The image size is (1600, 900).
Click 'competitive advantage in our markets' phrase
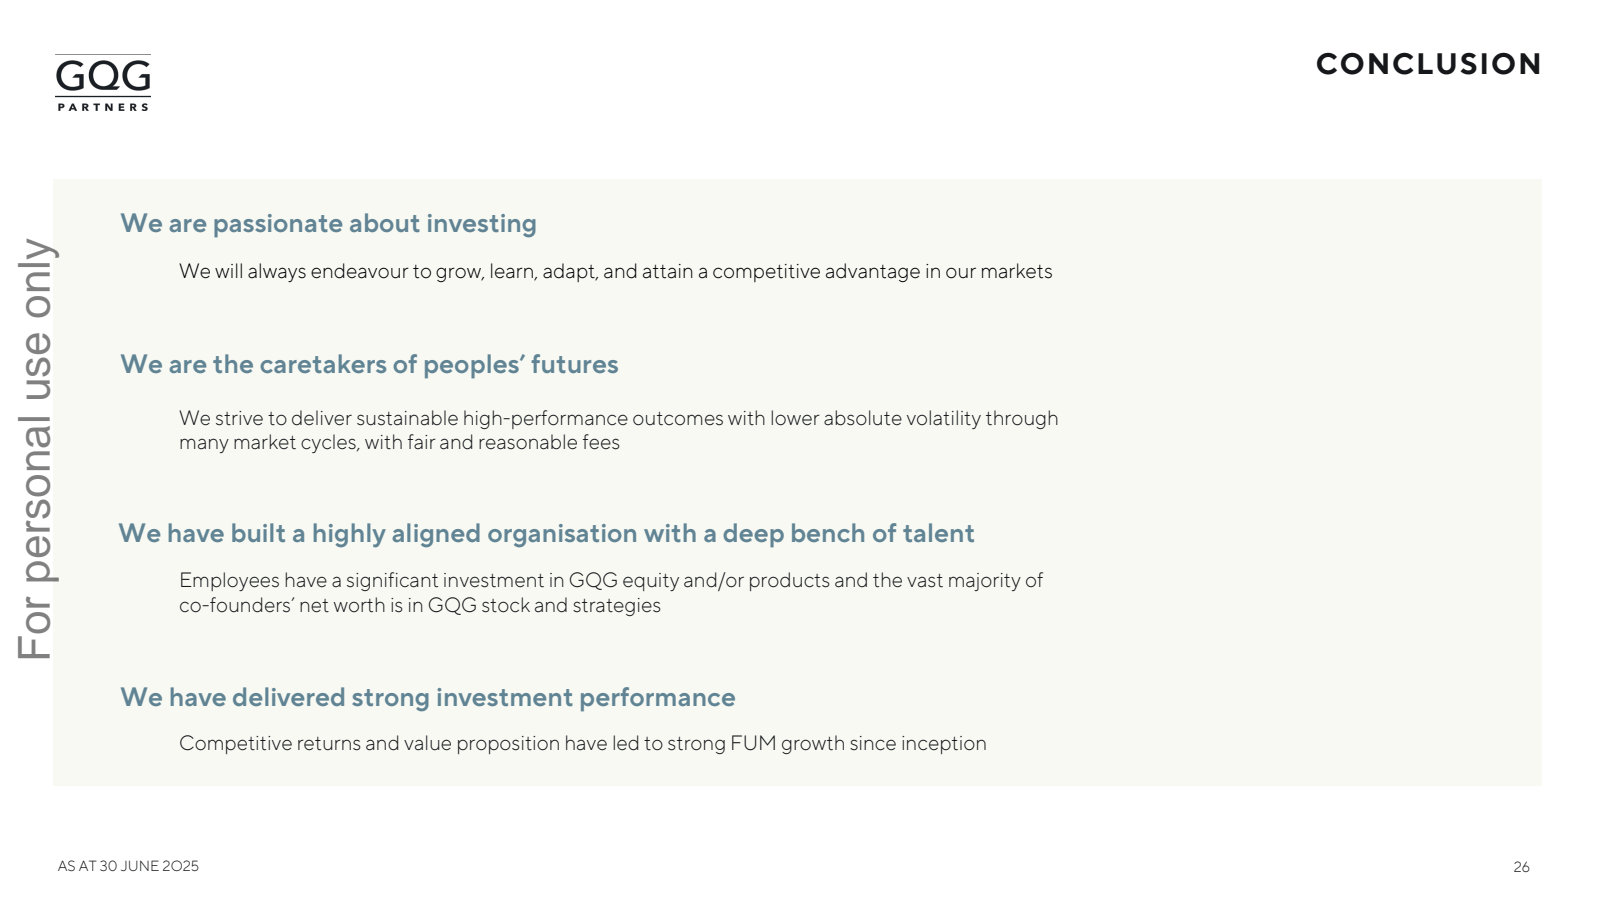[x=882, y=272]
